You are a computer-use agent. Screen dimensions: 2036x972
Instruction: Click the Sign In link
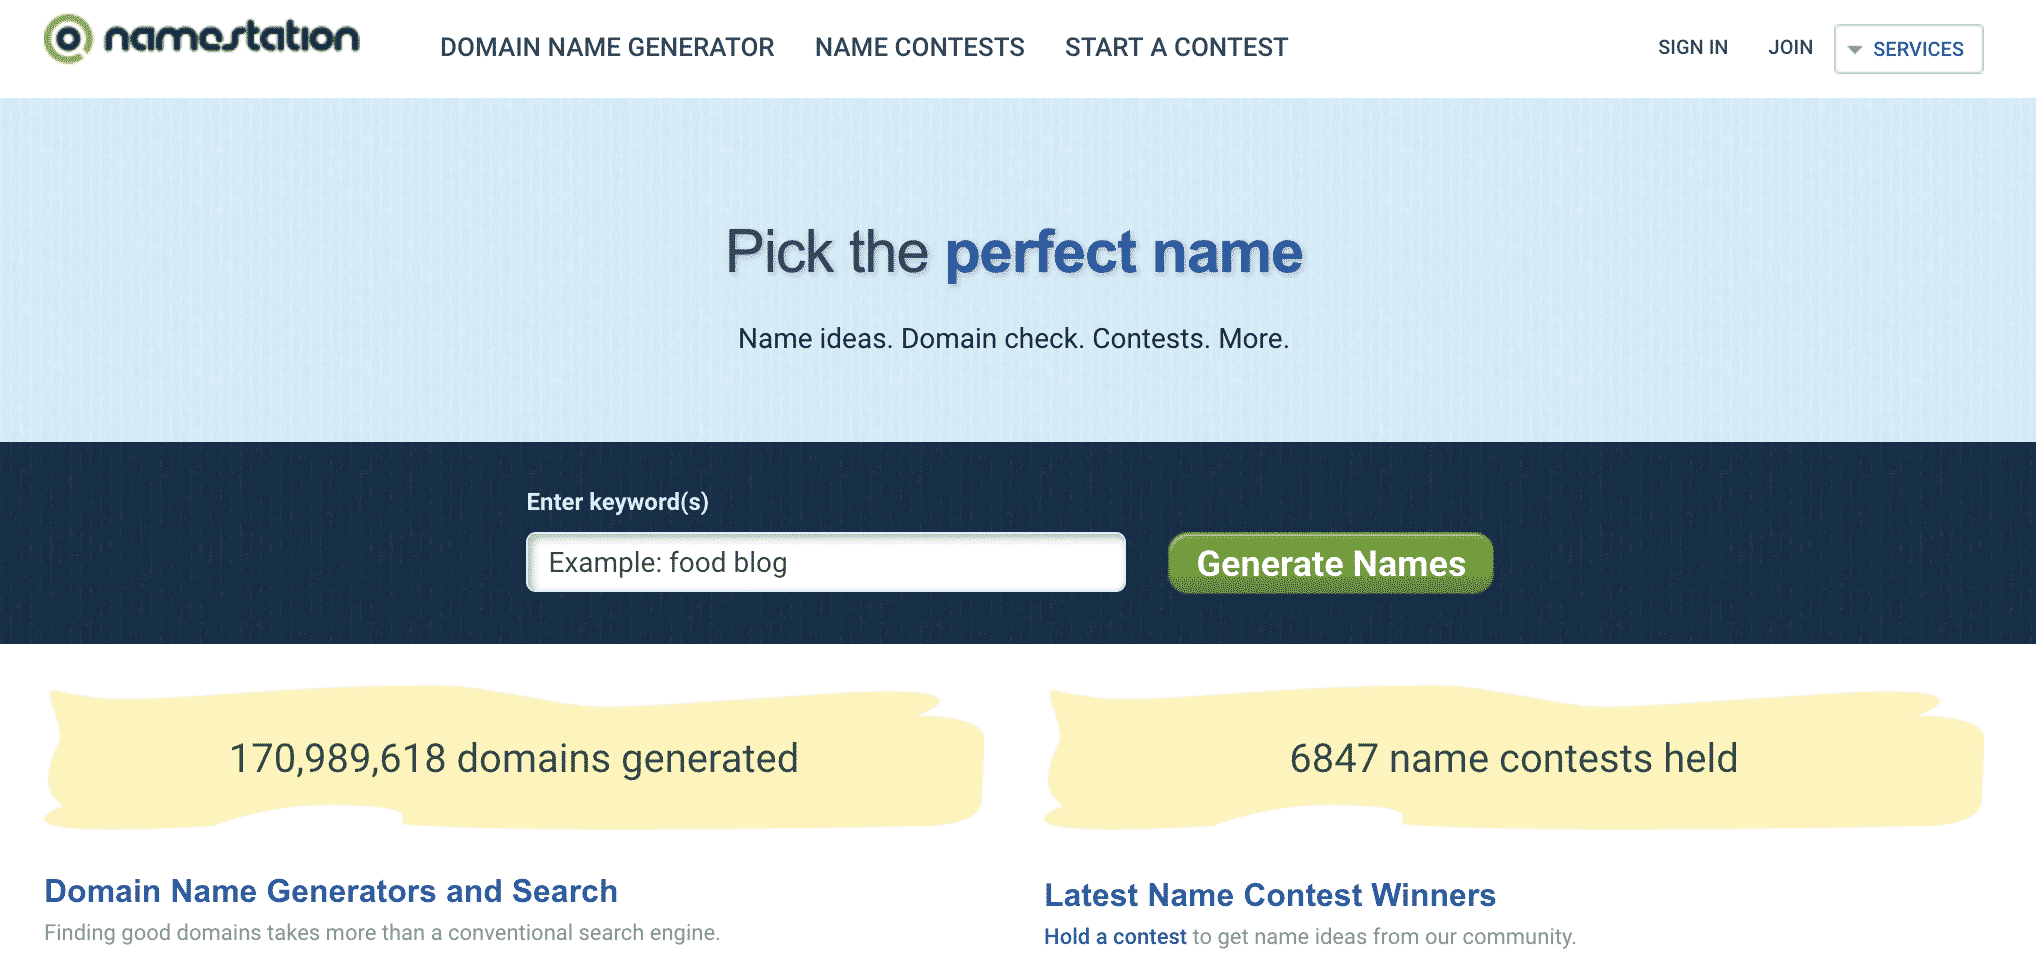coord(1692,47)
